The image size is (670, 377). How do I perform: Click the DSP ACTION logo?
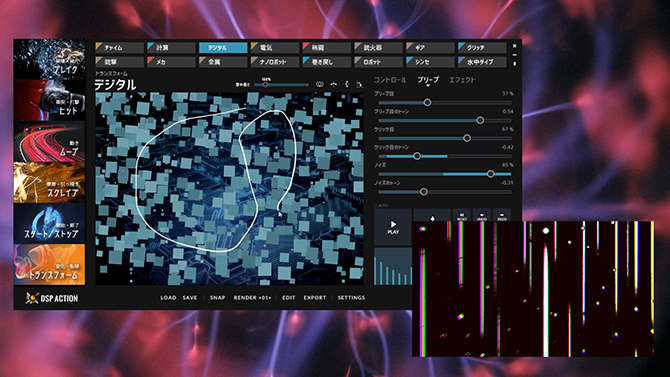point(52,298)
